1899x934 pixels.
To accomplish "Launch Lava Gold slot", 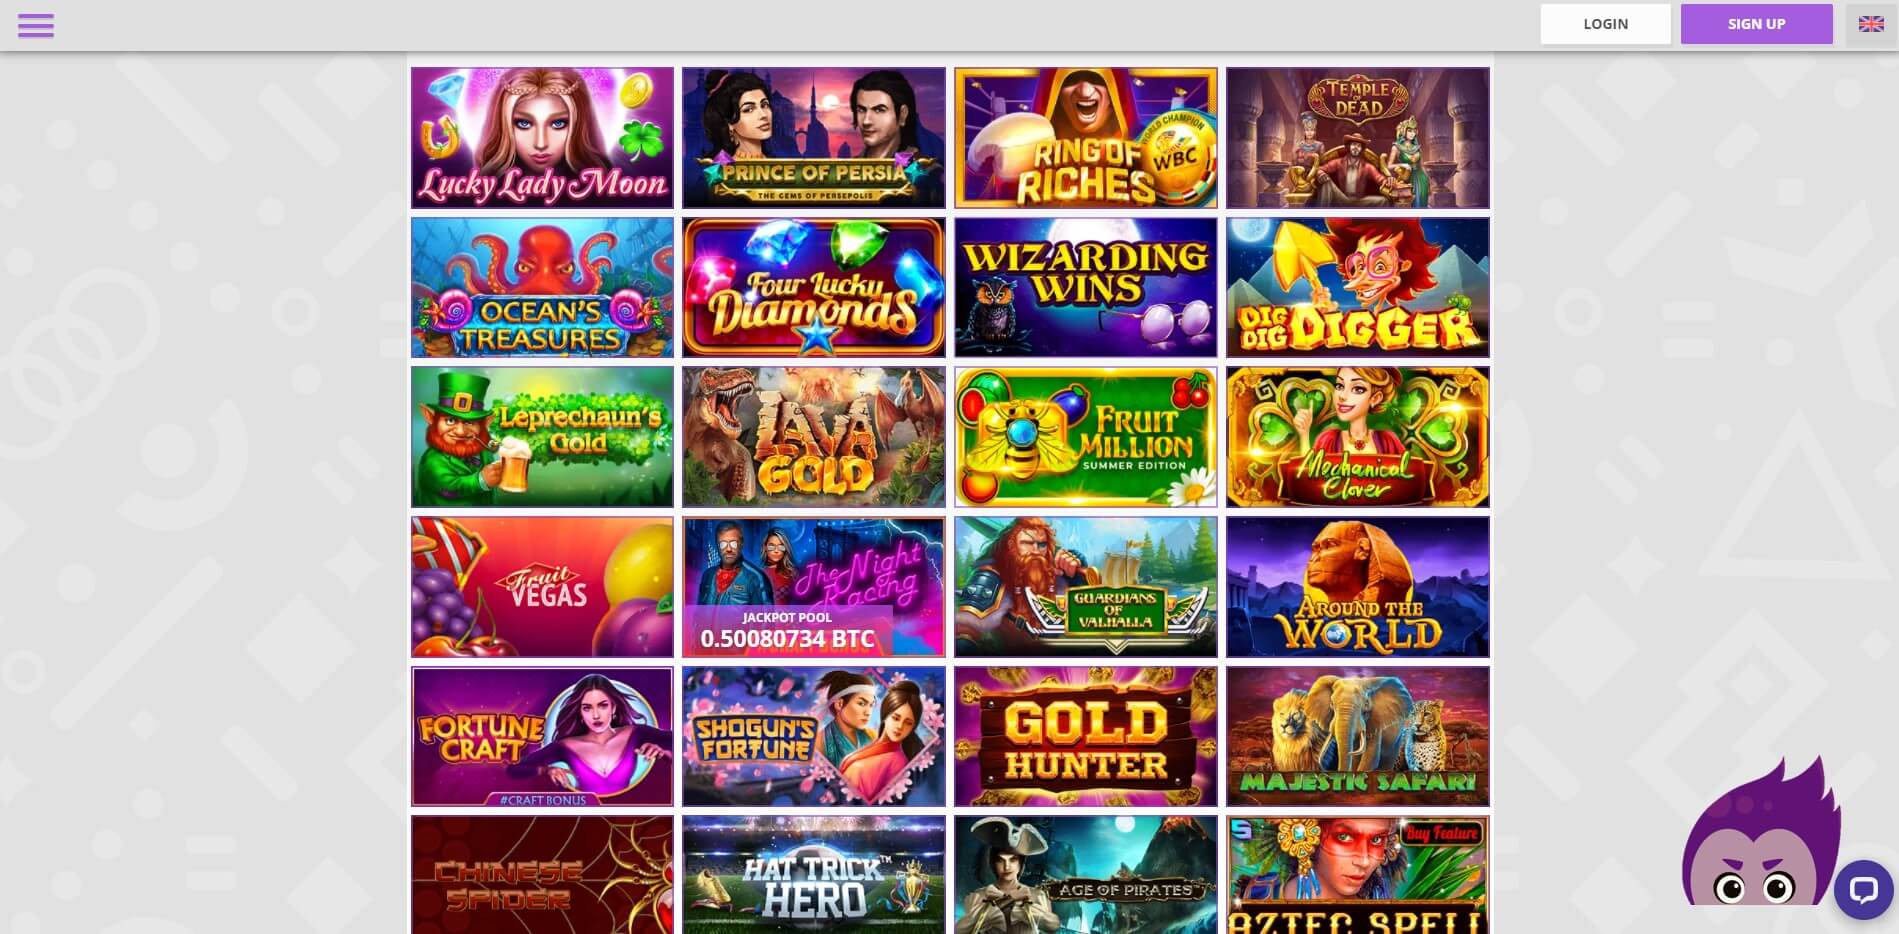I will (x=814, y=437).
